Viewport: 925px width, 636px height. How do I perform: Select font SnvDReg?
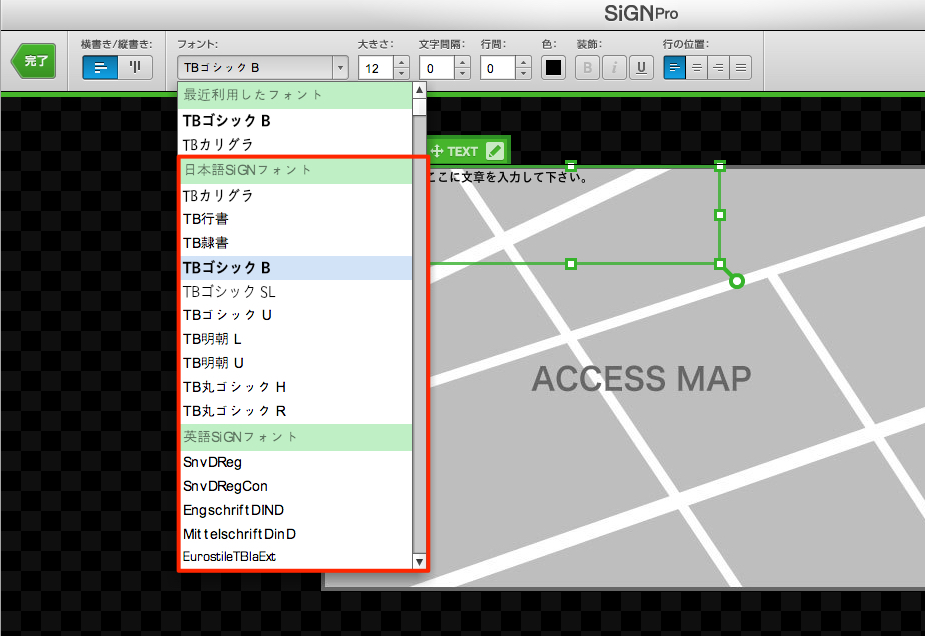point(295,463)
